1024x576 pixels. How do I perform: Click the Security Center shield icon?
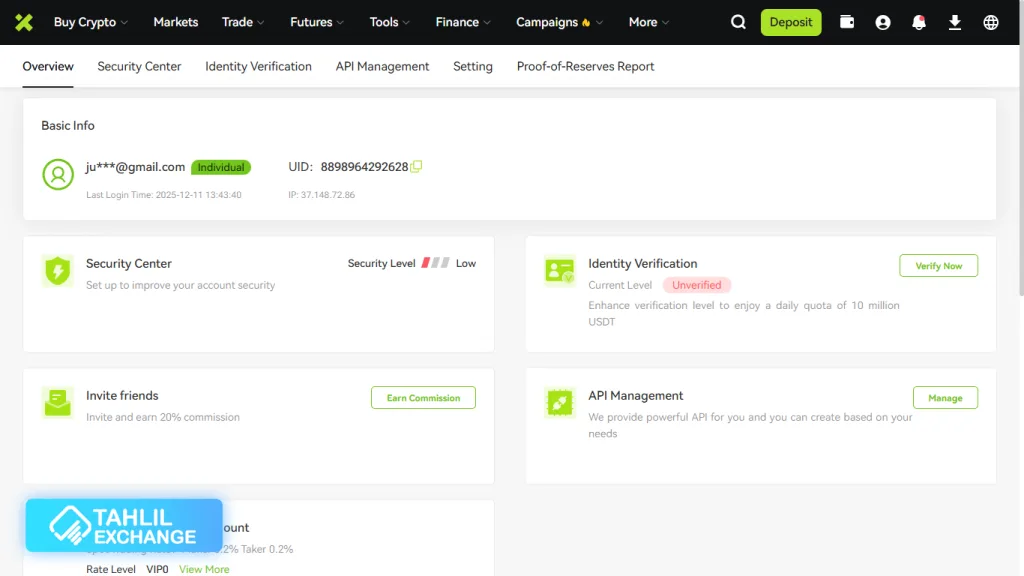point(58,271)
